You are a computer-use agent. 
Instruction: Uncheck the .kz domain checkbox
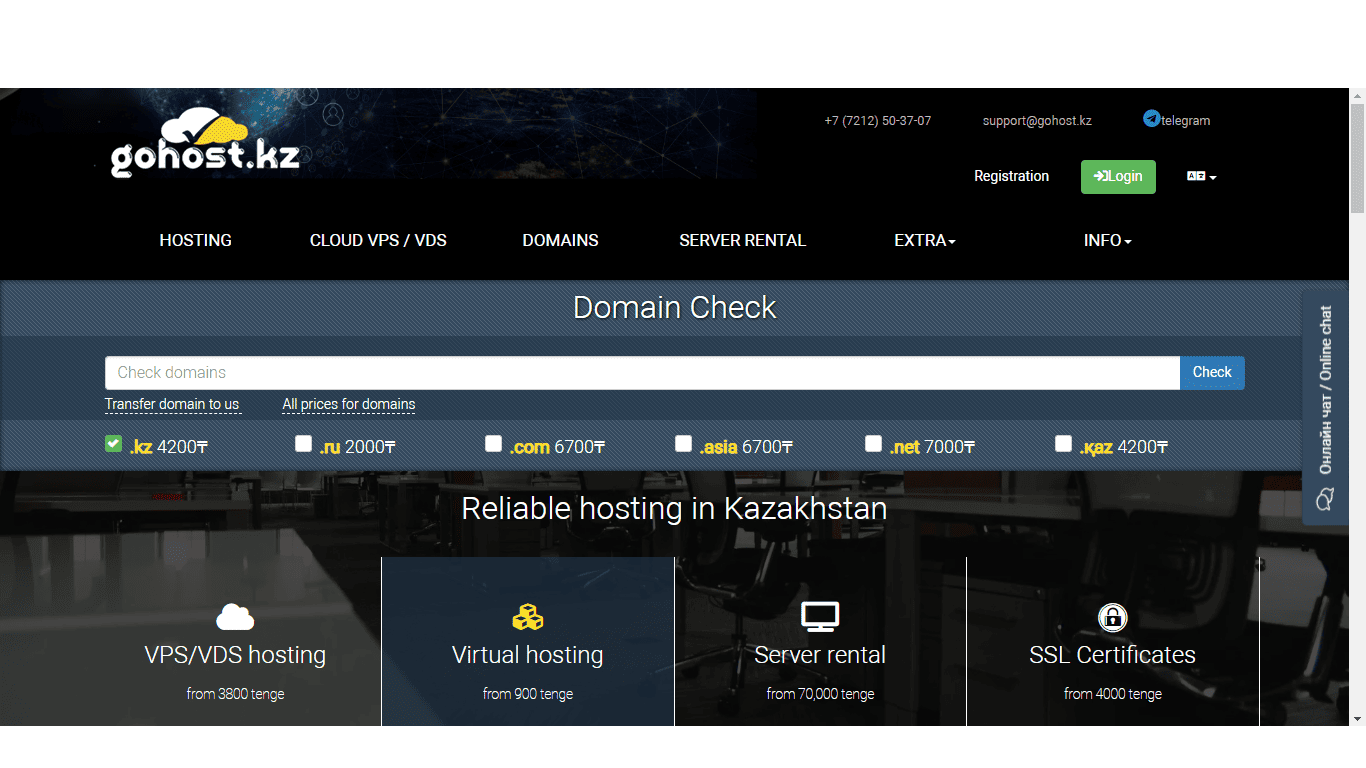click(x=113, y=443)
